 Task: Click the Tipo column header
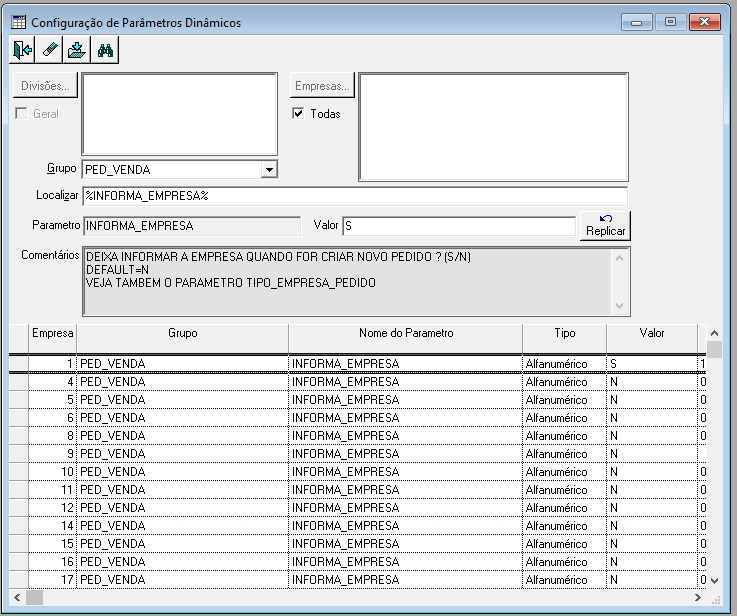[x=565, y=338]
